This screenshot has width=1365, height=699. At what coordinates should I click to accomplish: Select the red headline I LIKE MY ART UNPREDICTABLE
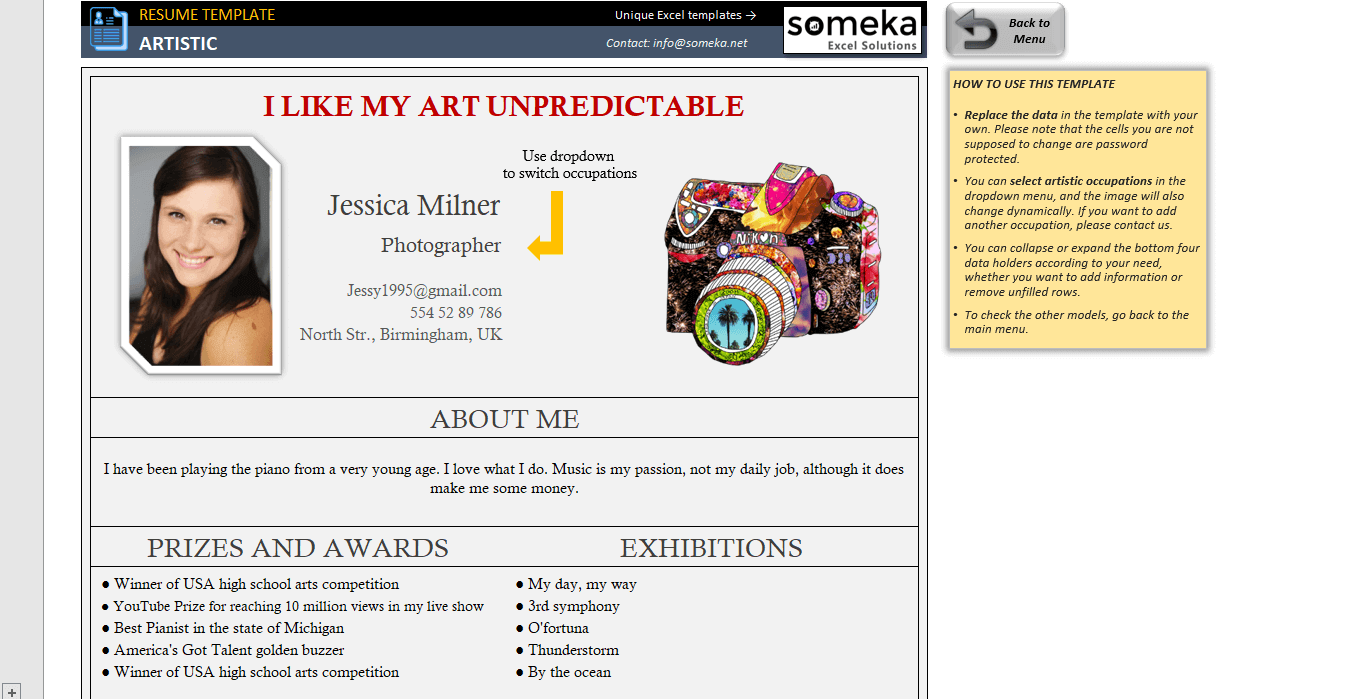click(503, 106)
